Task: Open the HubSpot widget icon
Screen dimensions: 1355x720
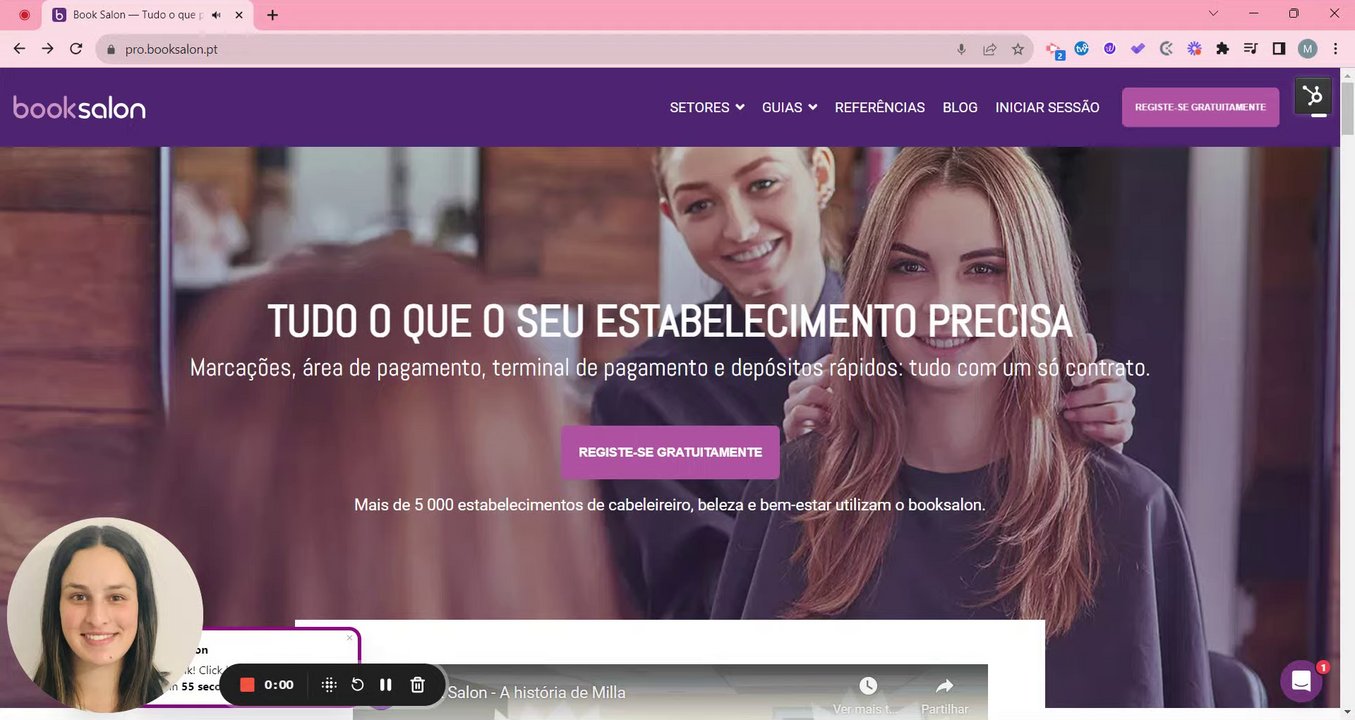Action: click(x=1313, y=96)
